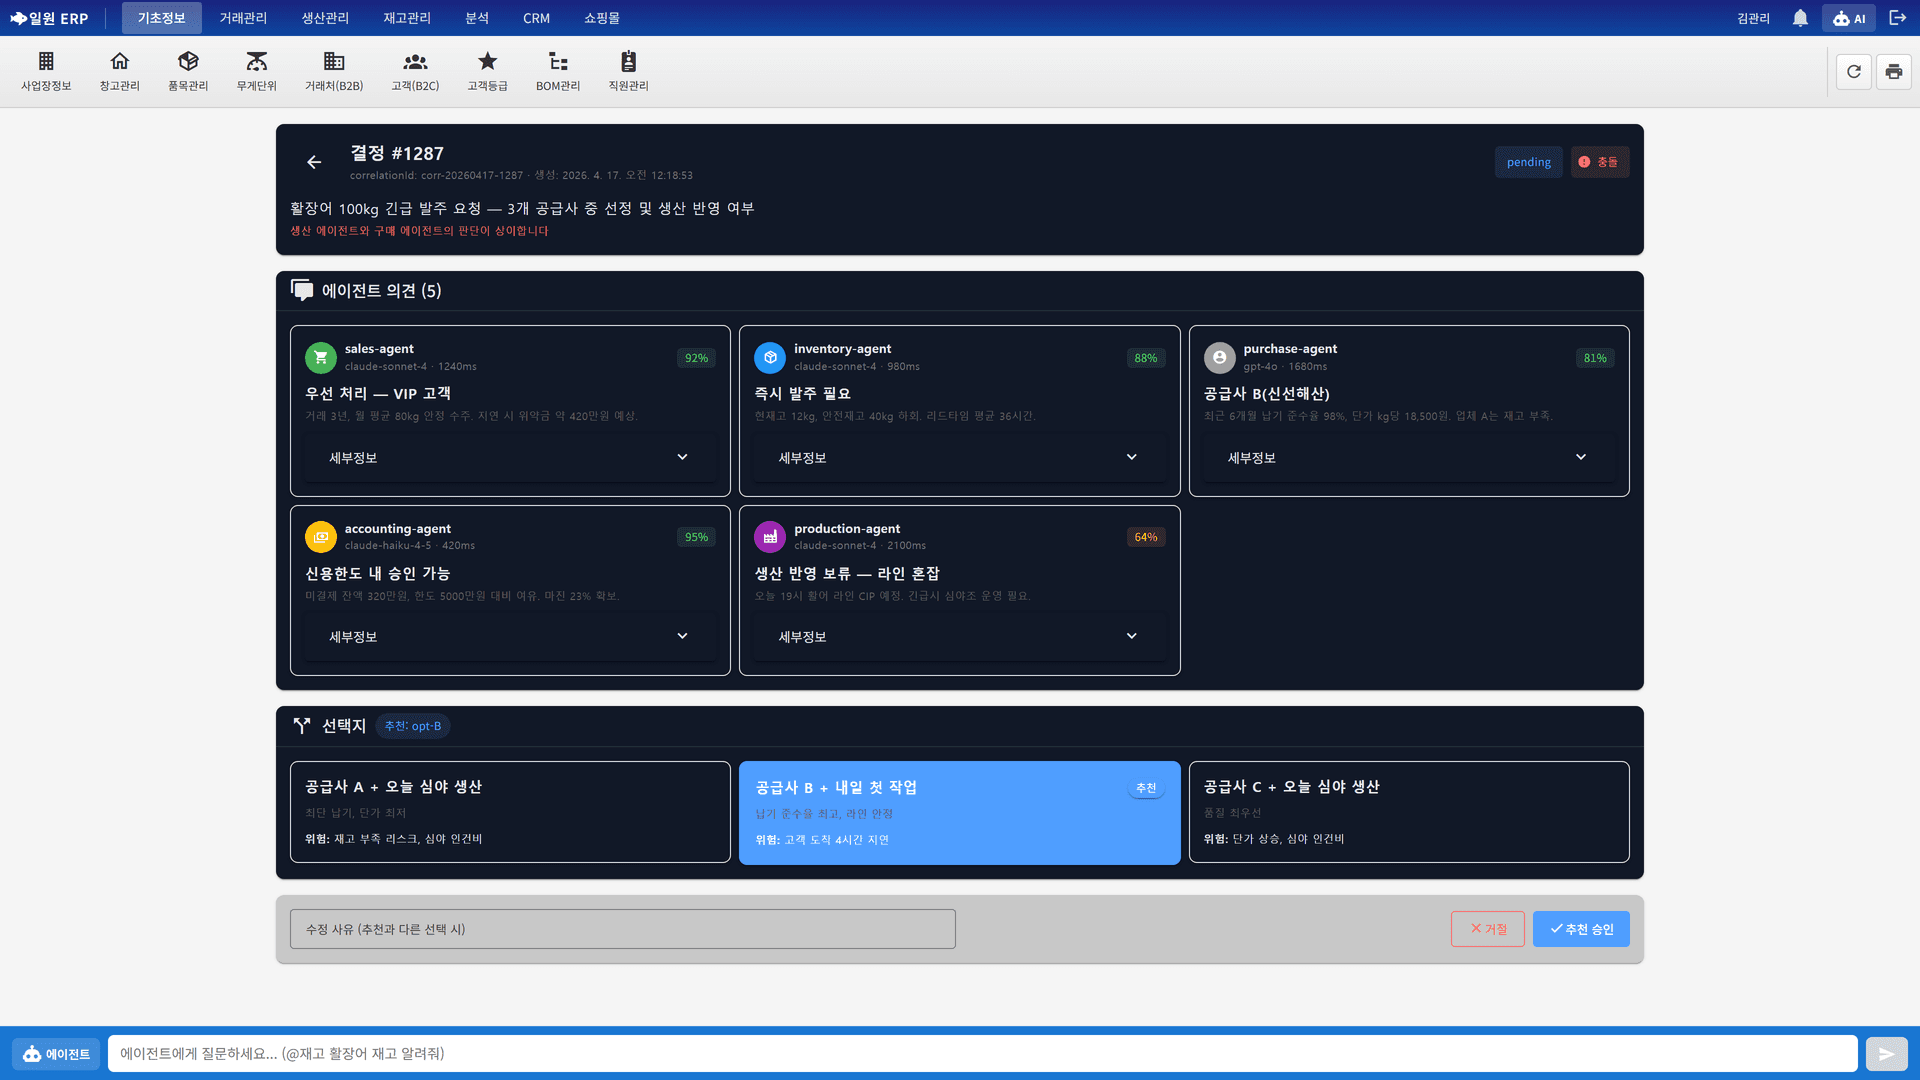The height and width of the screenshot is (1080, 1920).
Task: Expand purchase-agent 세부정보
Action: pyautogui.click(x=1408, y=457)
